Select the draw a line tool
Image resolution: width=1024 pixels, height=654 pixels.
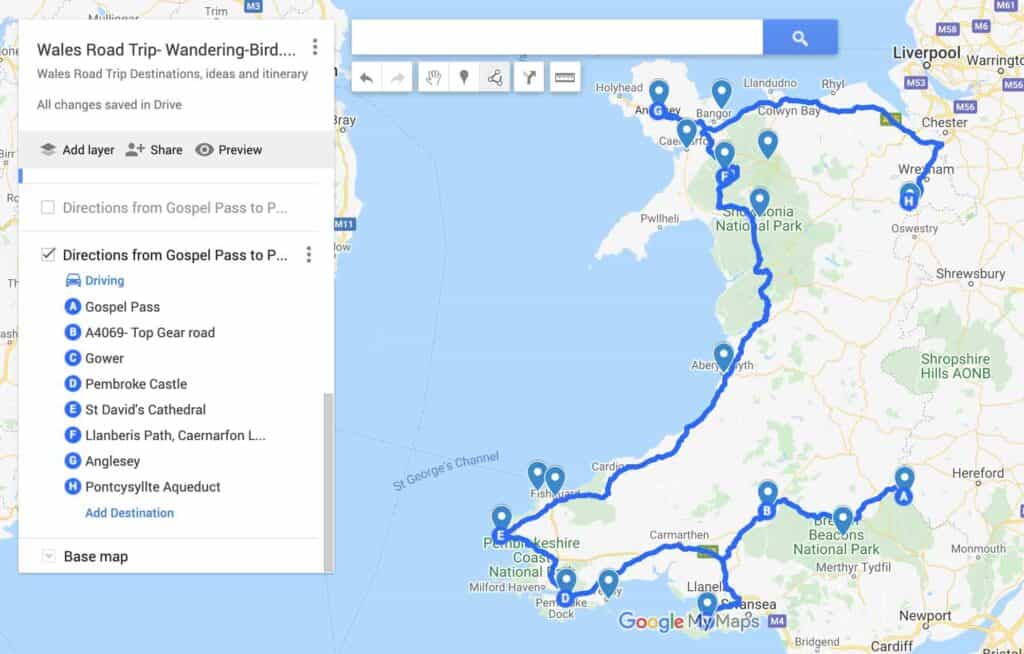coord(495,78)
